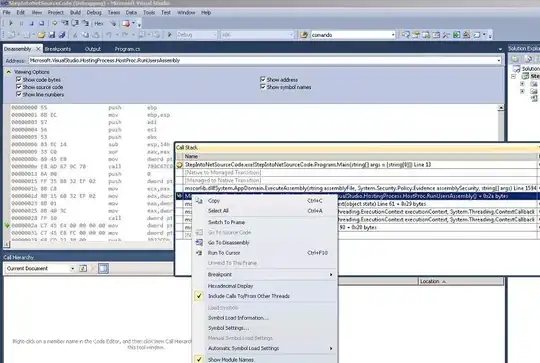Toggle the Hex display toolbar button
540x363 pixels.
99,23
